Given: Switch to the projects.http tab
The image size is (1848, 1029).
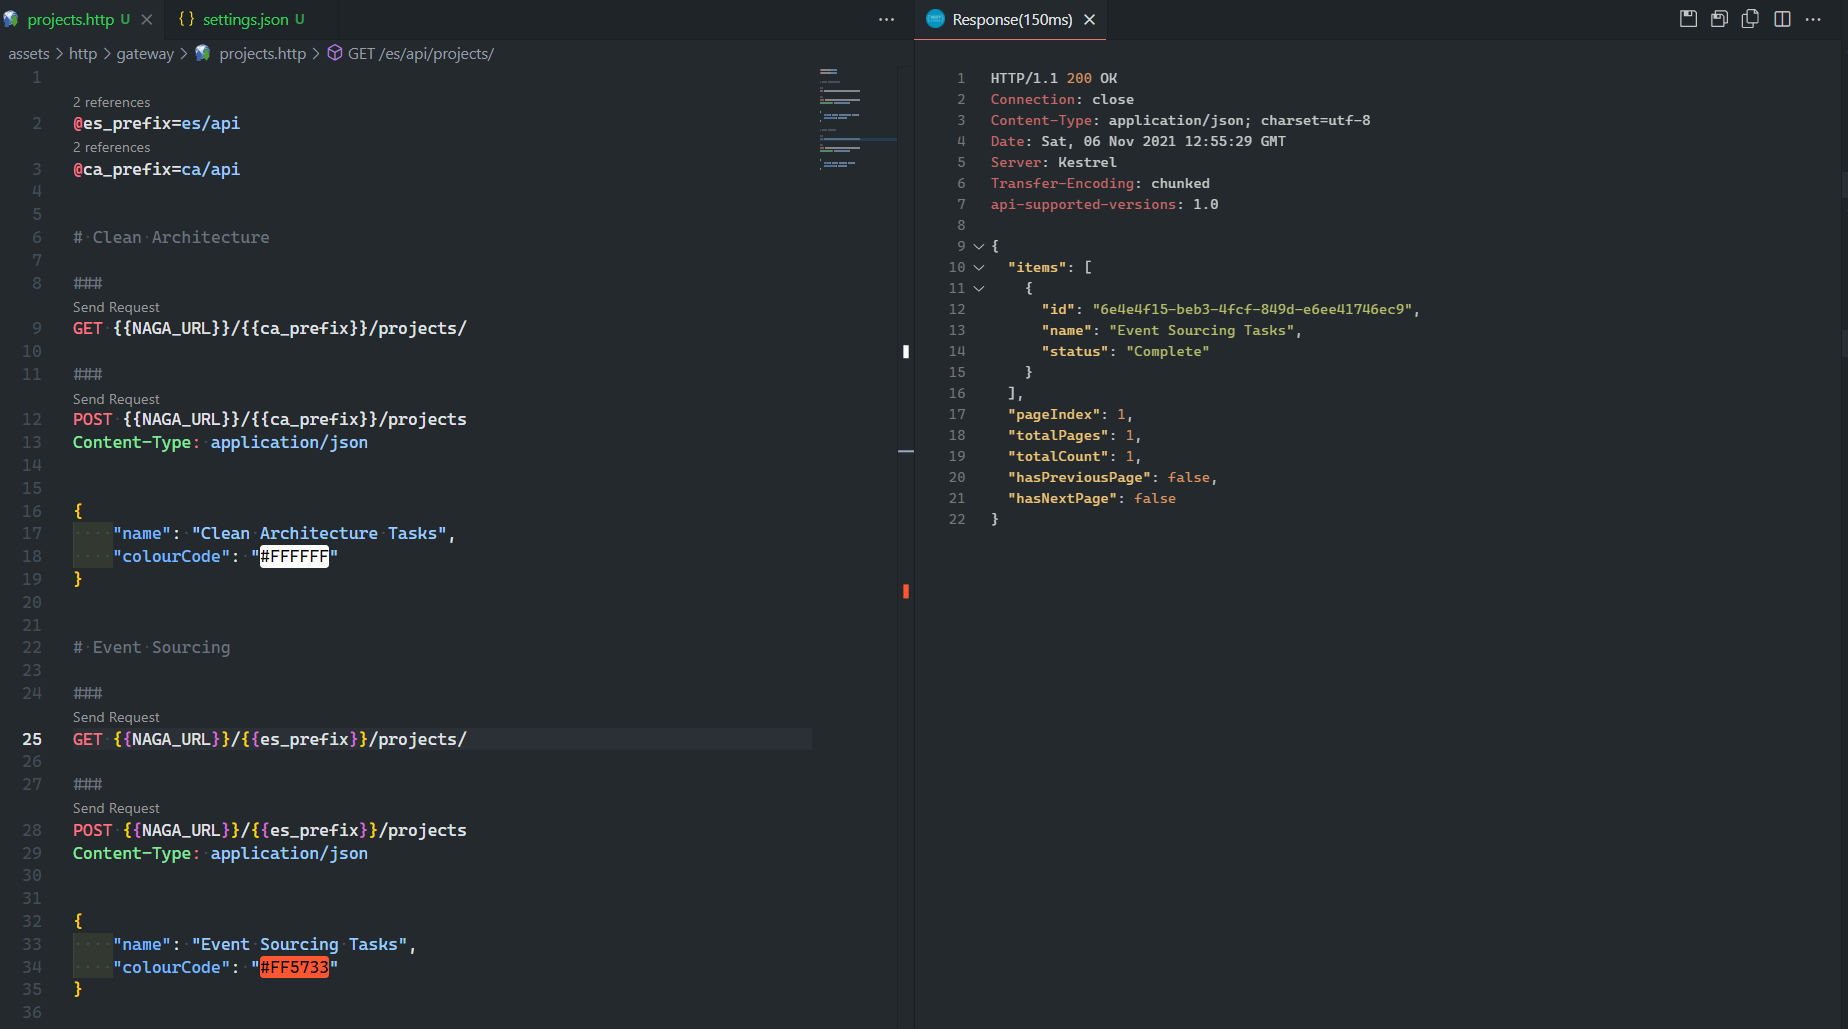Looking at the screenshot, I should click(71, 19).
